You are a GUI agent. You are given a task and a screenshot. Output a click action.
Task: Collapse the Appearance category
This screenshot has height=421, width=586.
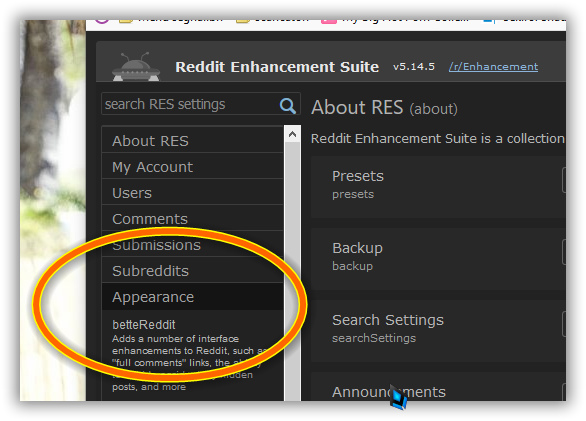pos(192,297)
